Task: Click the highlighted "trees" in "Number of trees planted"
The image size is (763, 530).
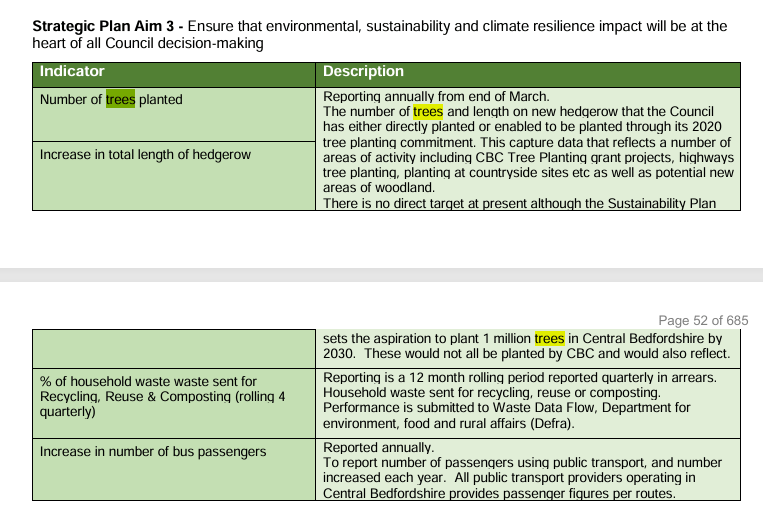Action: (120, 100)
